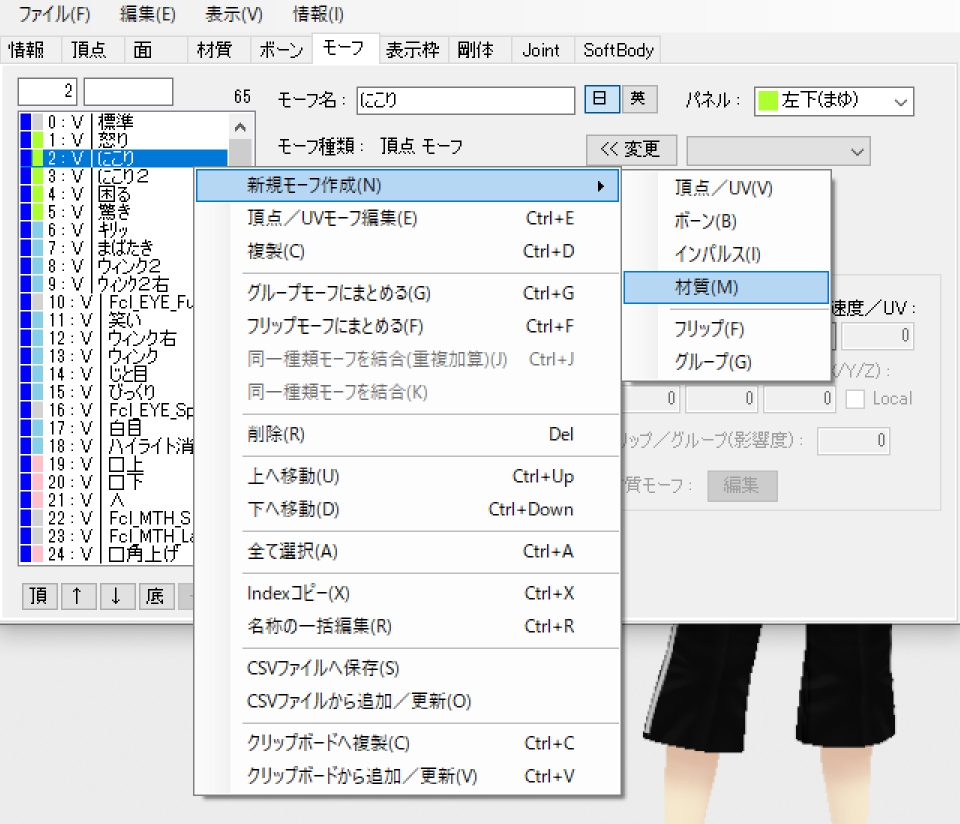Switch to the 表示枠 tab
Screen dimensions: 960x824
413,50
